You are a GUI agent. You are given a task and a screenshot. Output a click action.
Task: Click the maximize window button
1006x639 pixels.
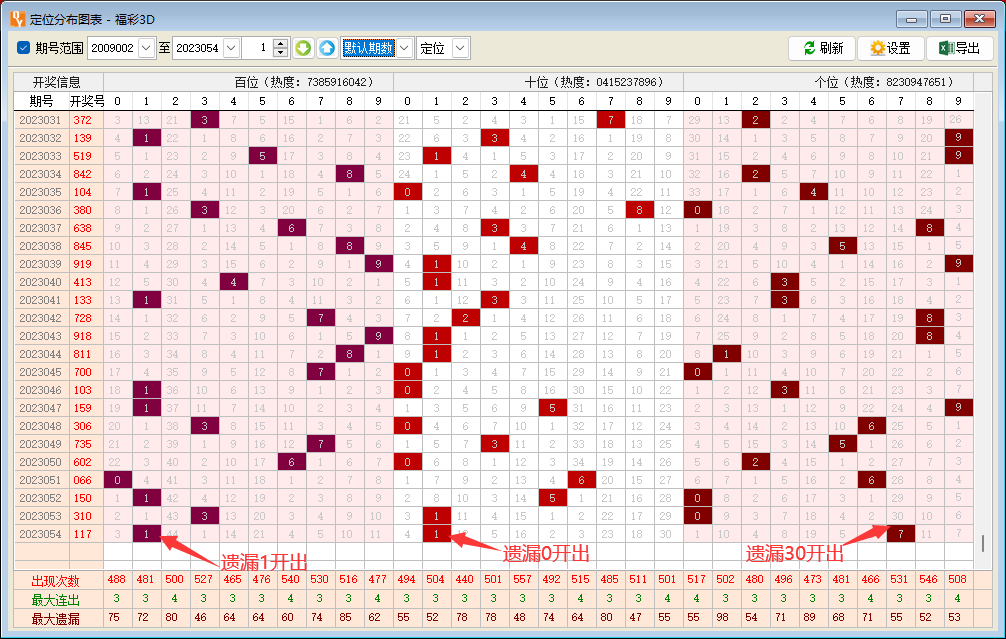(945, 18)
